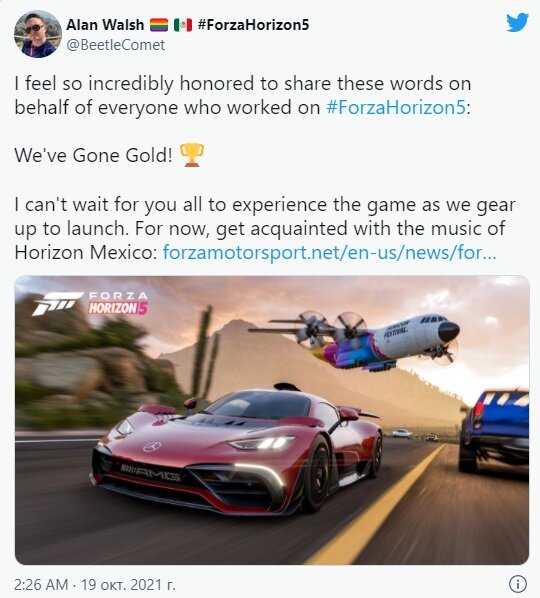Viewport: 540px width, 598px height.
Task: Click the tweet info icon
Action: (x=518, y=584)
